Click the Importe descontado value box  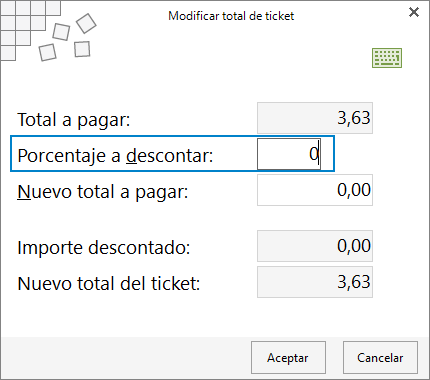(x=315, y=246)
